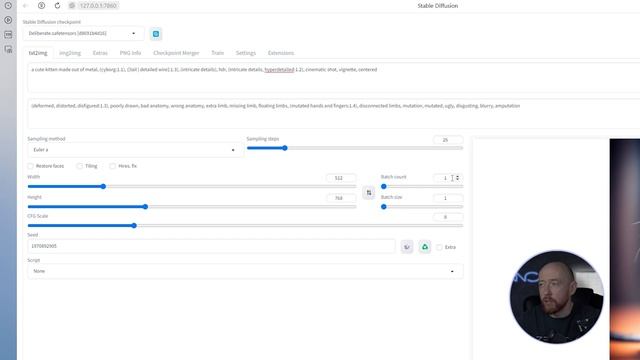Image resolution: width=640 pixels, height=360 pixels.
Task: Click the top sidebar clock icon
Action: click(8, 6)
